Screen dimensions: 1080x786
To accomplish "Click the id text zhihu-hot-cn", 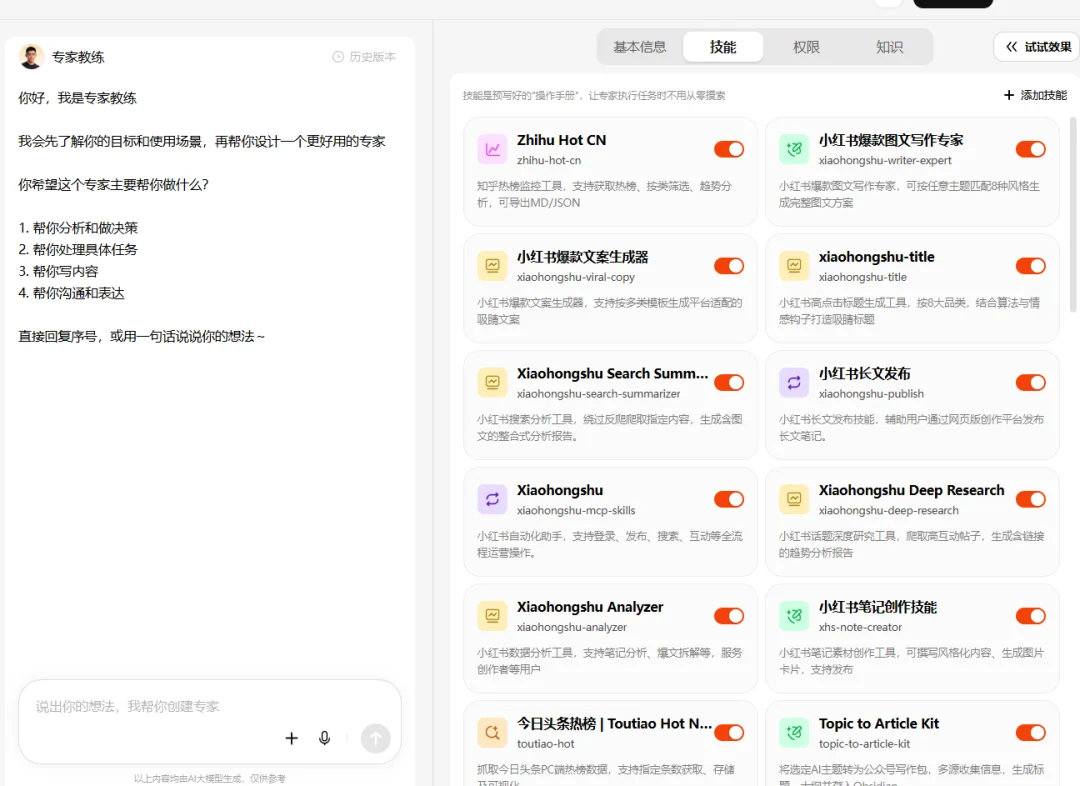I will pos(549,160).
